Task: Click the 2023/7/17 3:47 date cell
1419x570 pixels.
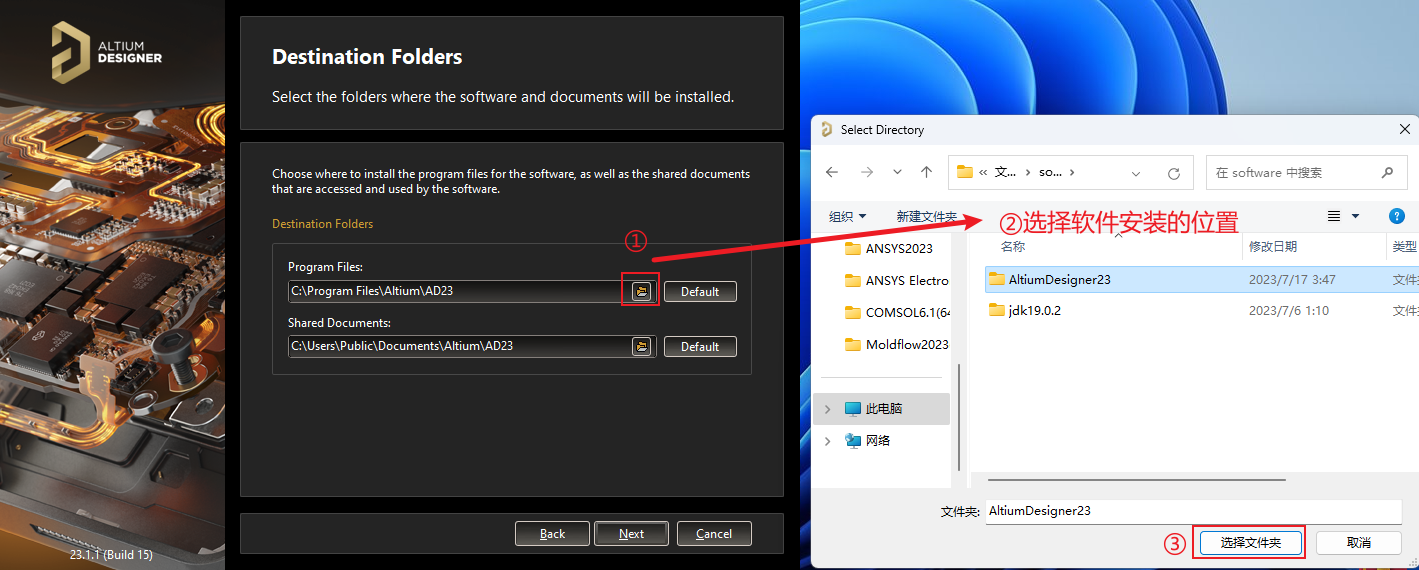Action: pyautogui.click(x=1292, y=279)
